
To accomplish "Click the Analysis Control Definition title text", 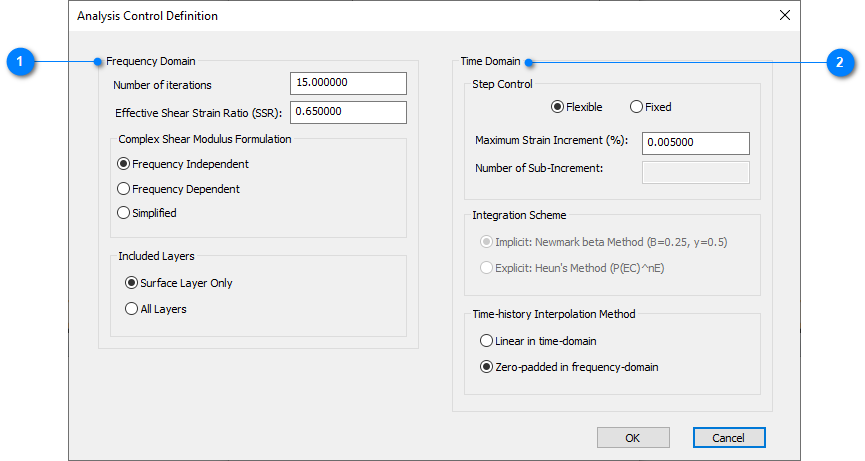I will 147,16.
